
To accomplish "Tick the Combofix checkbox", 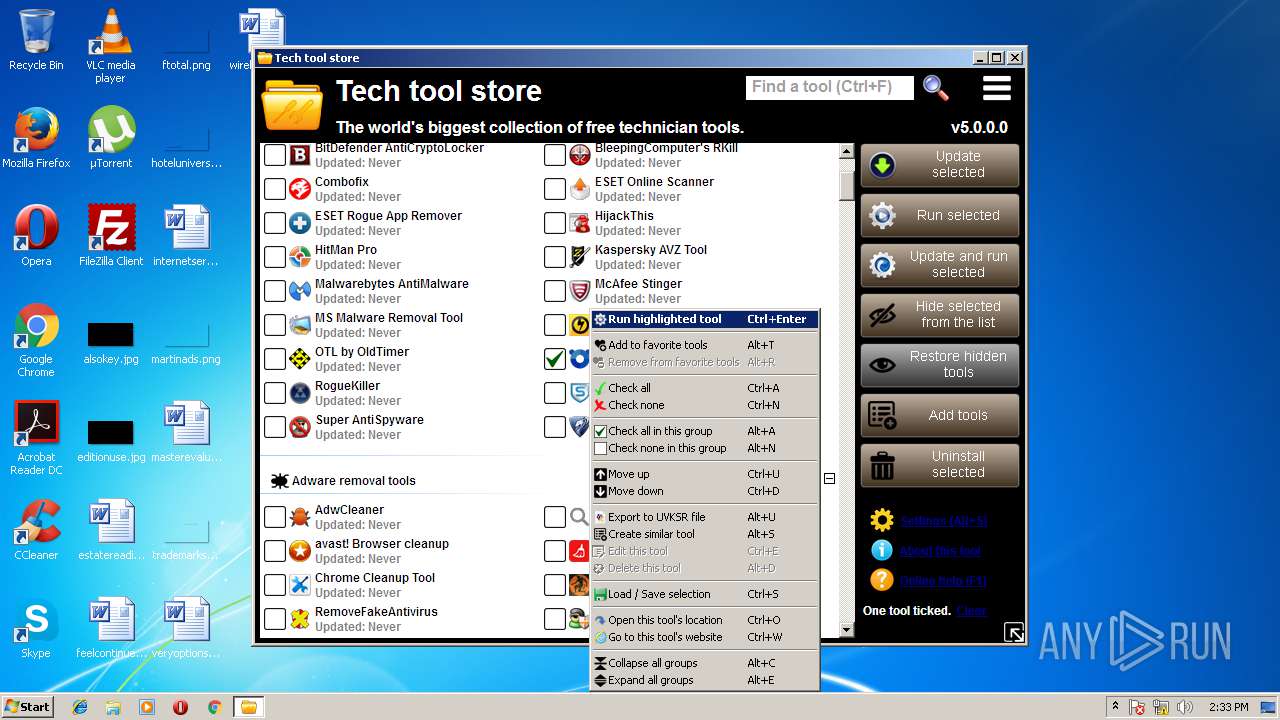I will coord(275,189).
